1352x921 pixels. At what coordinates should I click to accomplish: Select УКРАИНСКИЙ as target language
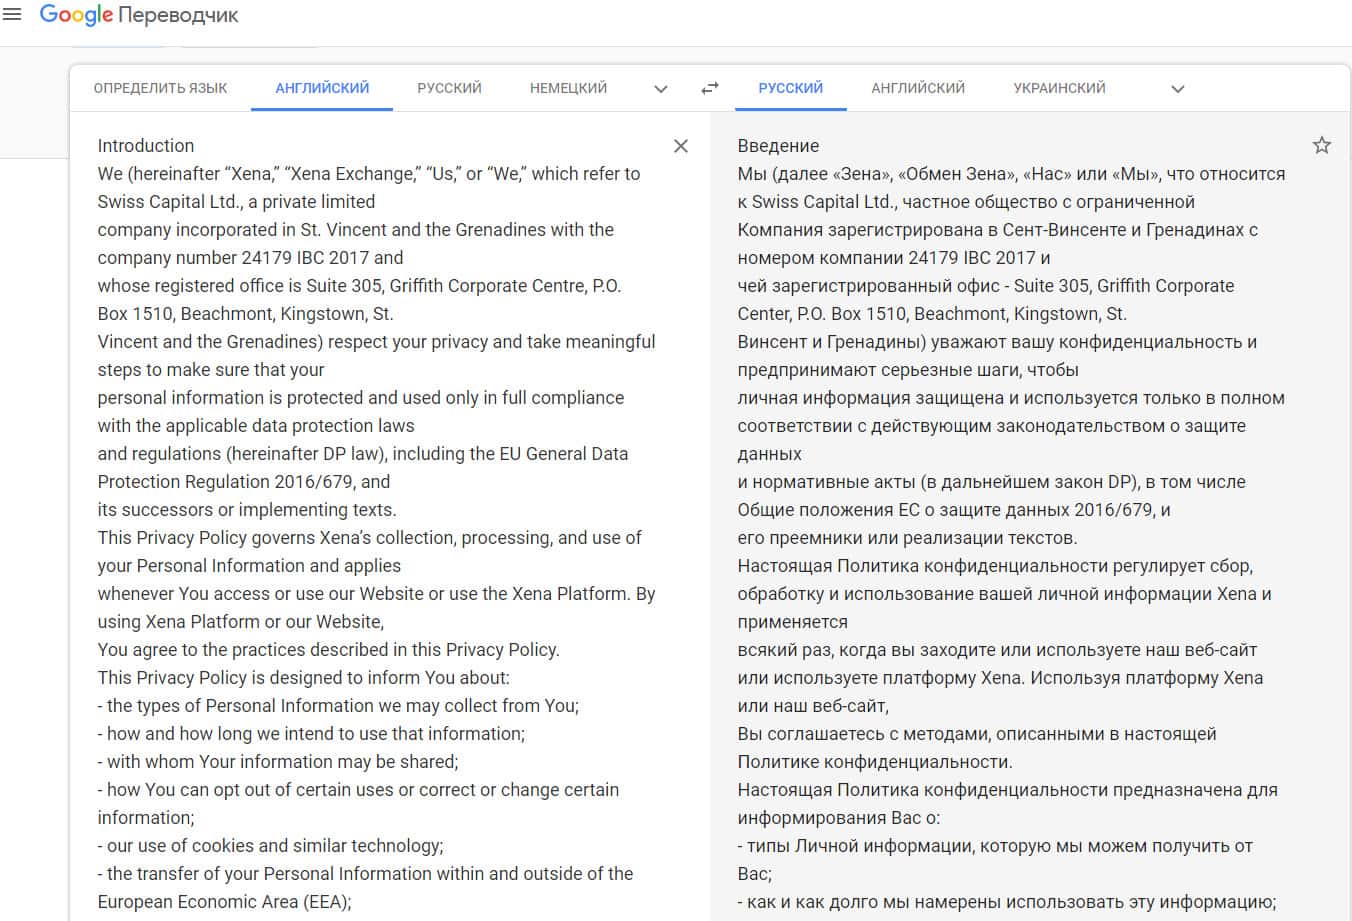pos(1059,88)
